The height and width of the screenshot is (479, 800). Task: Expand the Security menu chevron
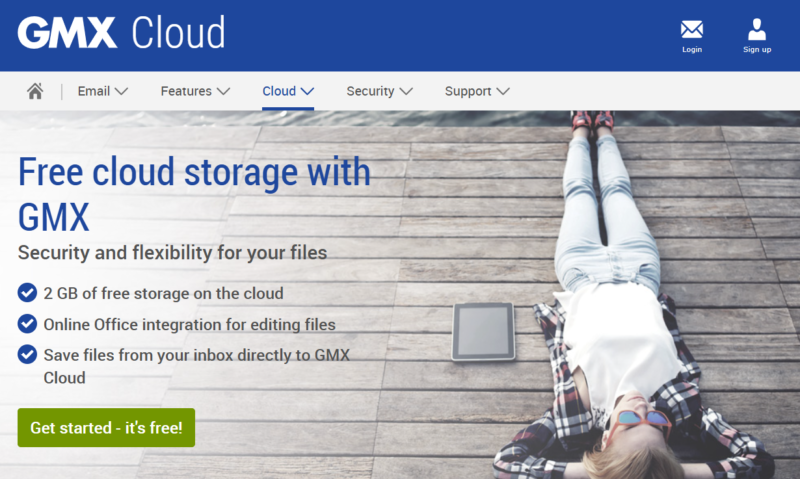[x=406, y=92]
